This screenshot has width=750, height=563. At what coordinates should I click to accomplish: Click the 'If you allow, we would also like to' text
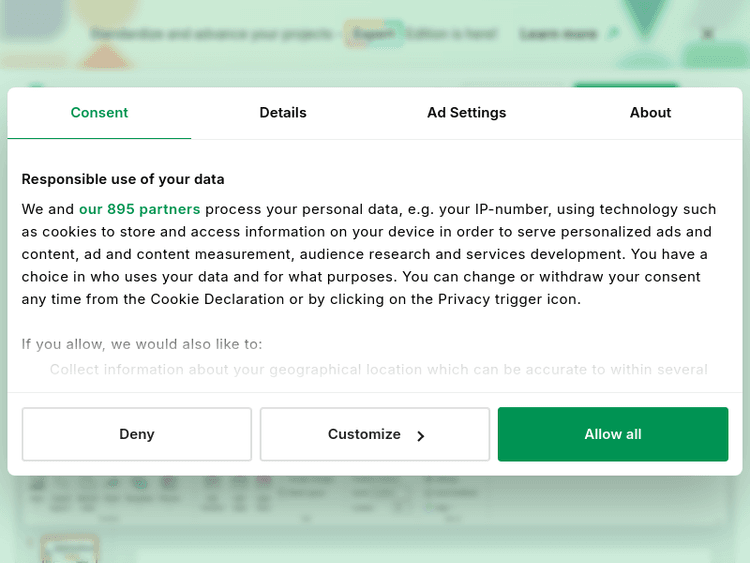pos(142,344)
